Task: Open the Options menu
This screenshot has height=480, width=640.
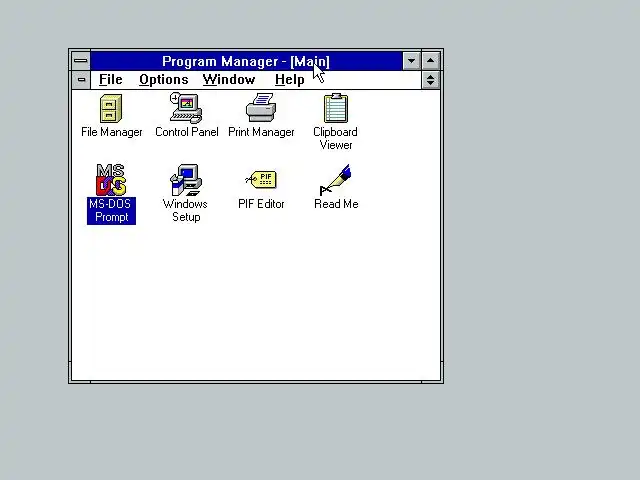Action: click(164, 80)
